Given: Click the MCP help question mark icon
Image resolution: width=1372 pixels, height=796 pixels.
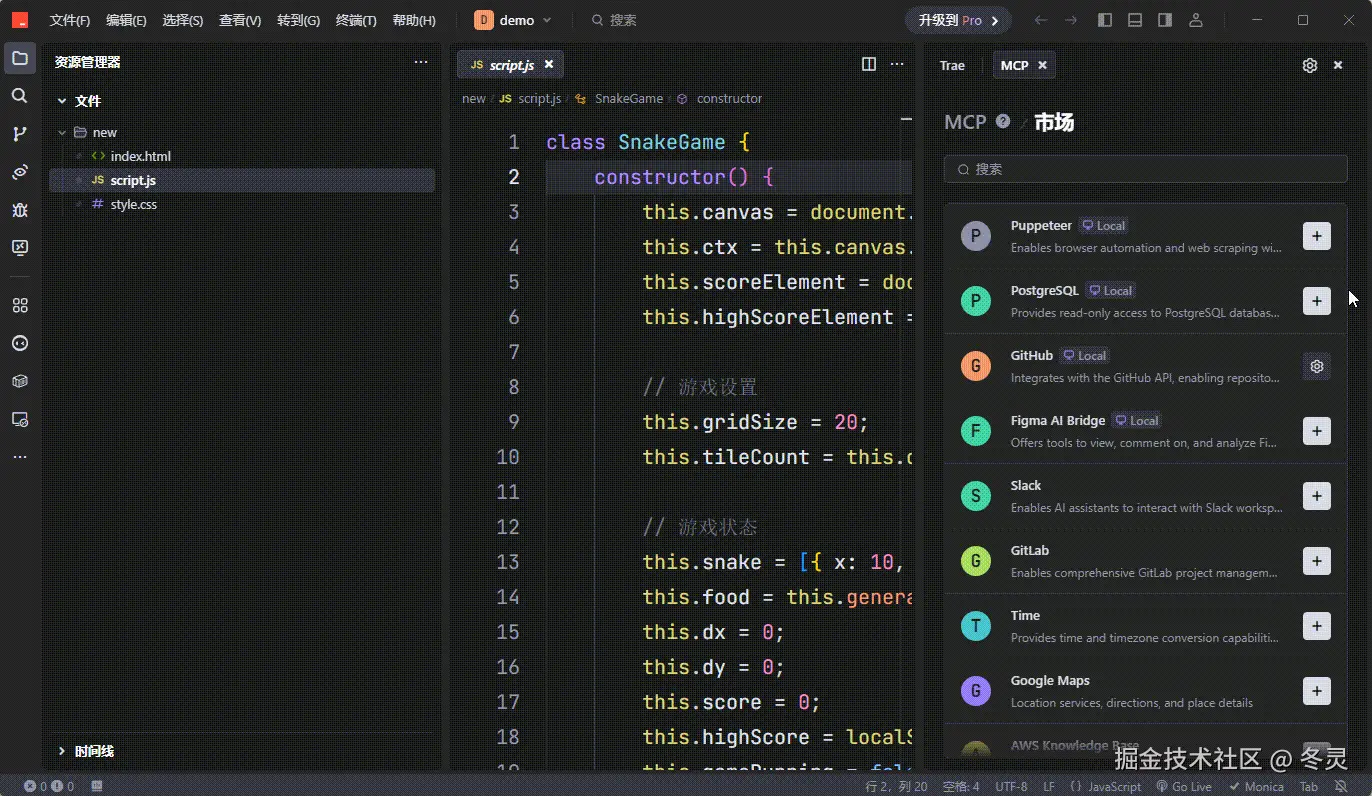Looking at the screenshot, I should pos(1003,121).
